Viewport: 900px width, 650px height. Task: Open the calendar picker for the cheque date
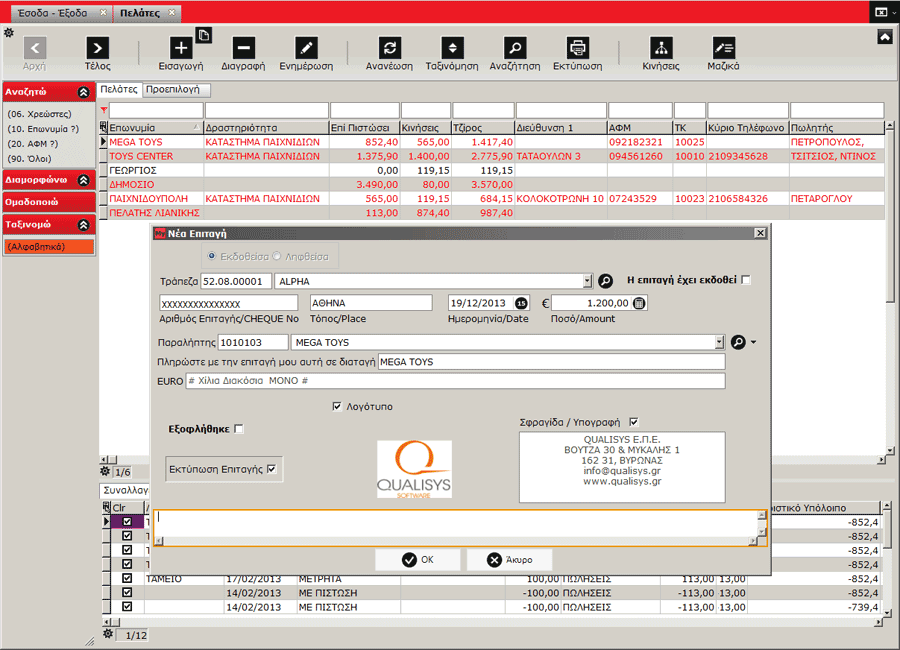tap(521, 303)
